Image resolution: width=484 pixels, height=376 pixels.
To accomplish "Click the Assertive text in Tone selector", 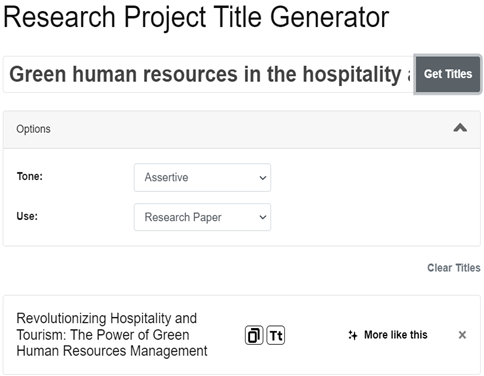I will [x=166, y=177].
